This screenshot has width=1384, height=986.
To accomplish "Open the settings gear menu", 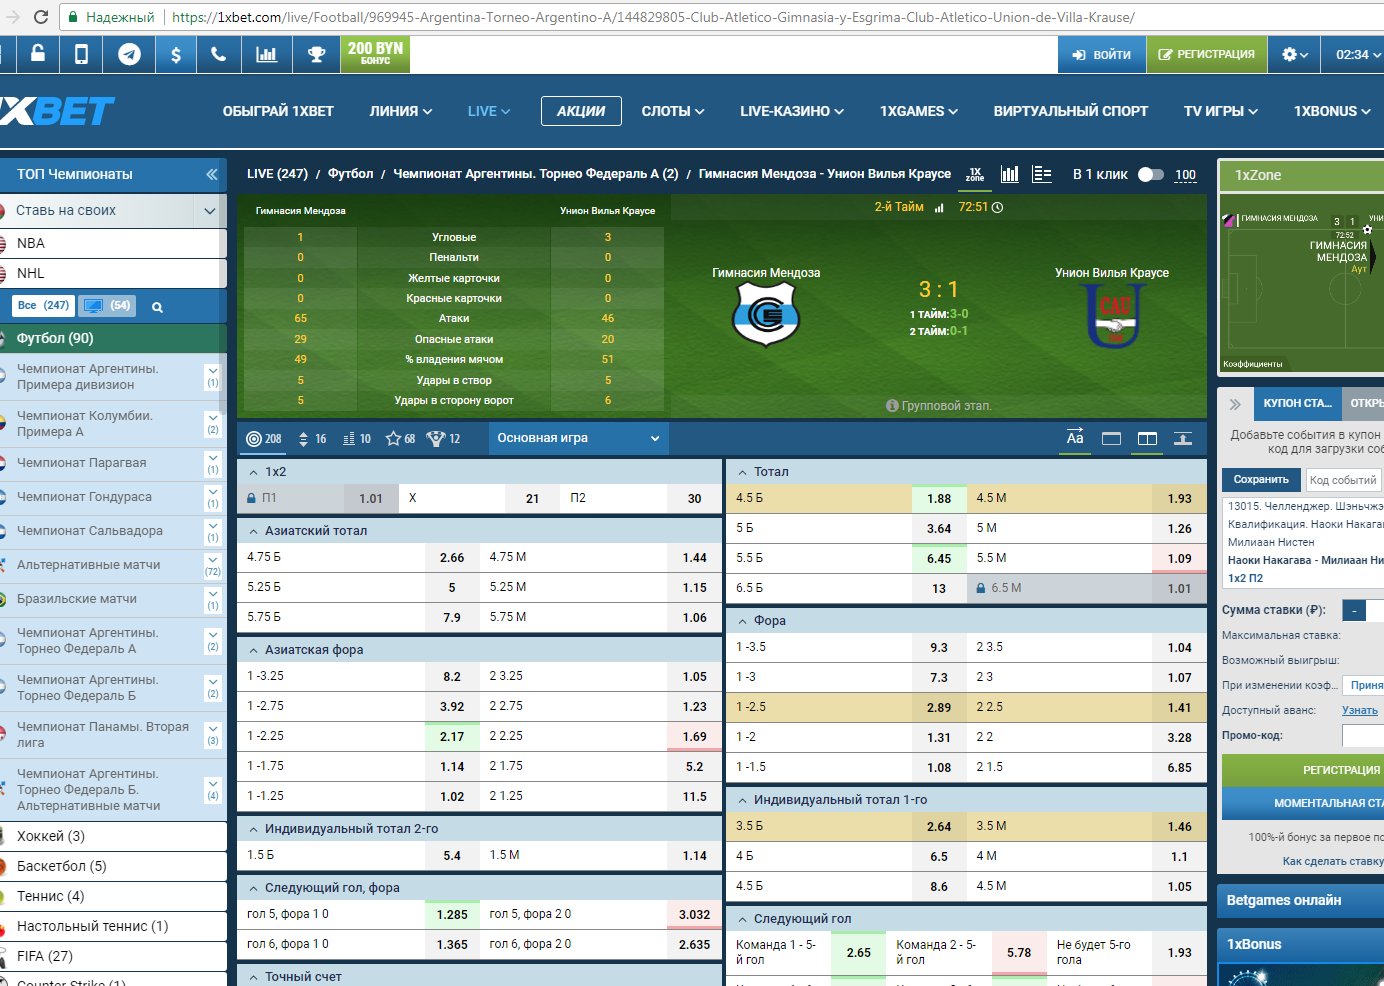I will pyautogui.click(x=1295, y=54).
